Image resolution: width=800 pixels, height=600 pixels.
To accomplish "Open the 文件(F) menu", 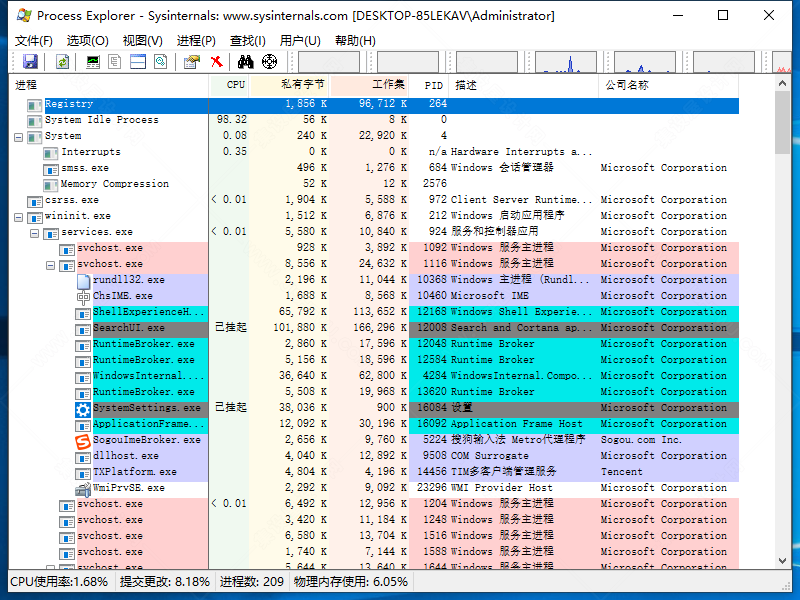I will [34, 41].
